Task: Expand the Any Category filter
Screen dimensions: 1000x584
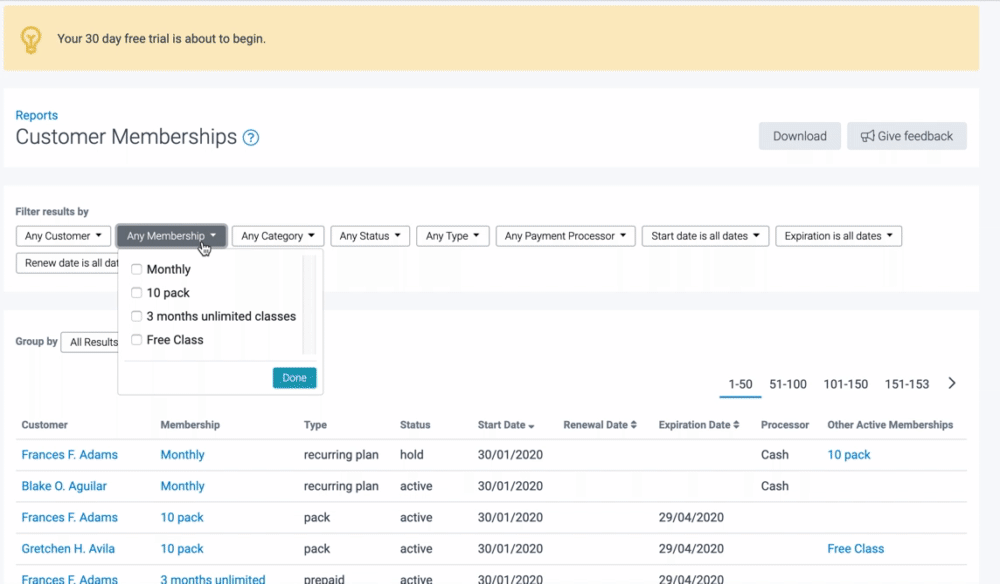Action: click(278, 236)
